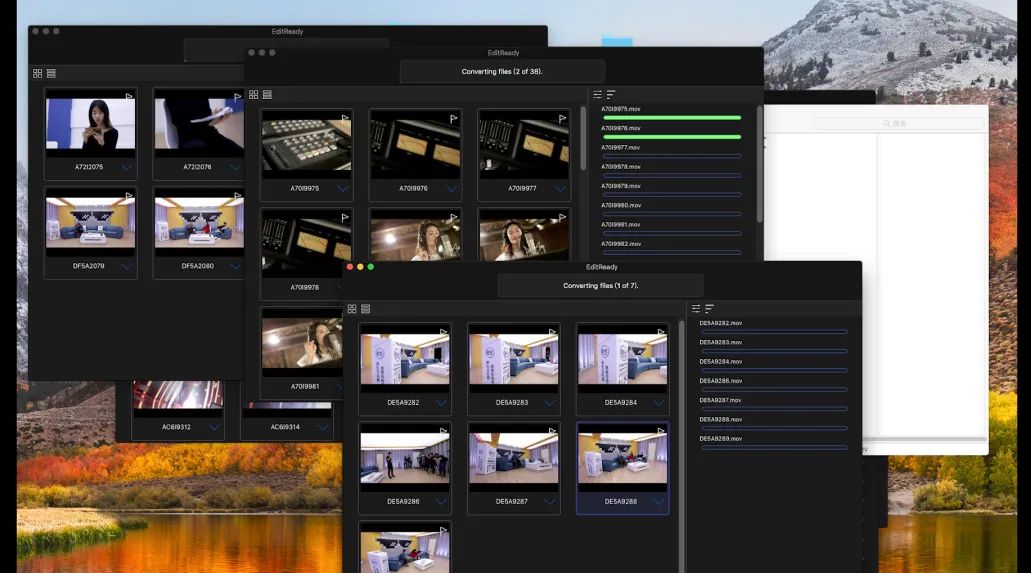1031x573 pixels.
Task: Expand the chevron under clip DE5A9283
Action: [x=549, y=403]
